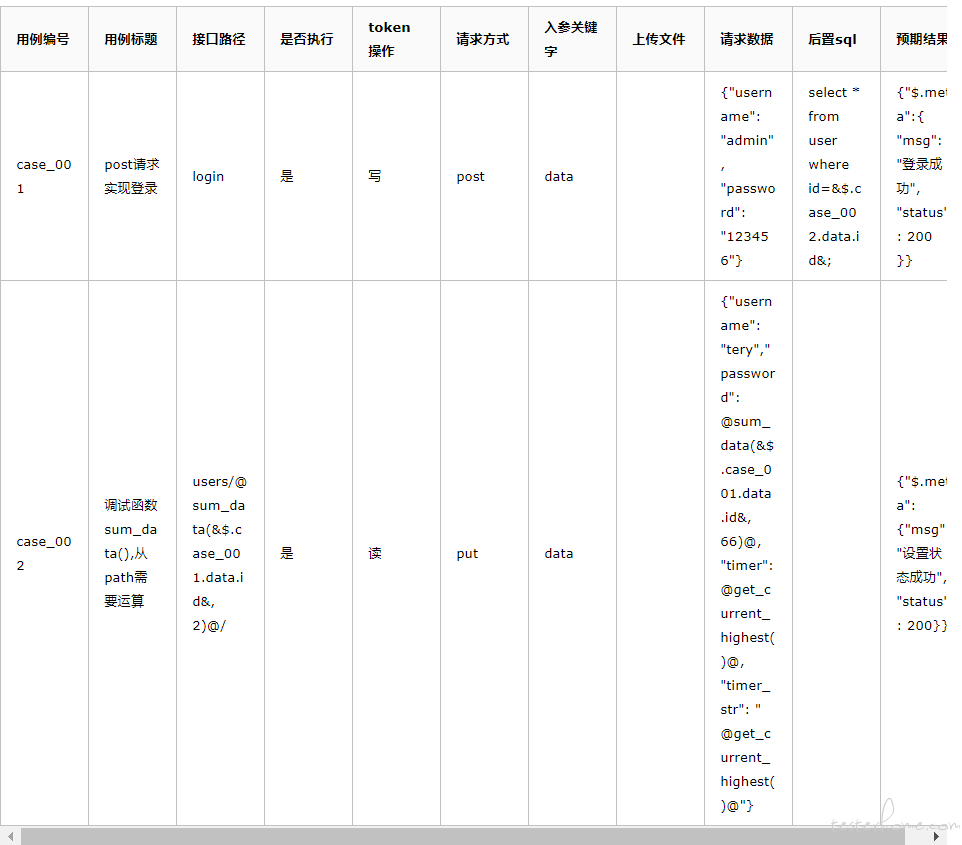The width and height of the screenshot is (962, 845).
Task: Click the users/@sum_data path cell
Action: 220,554
